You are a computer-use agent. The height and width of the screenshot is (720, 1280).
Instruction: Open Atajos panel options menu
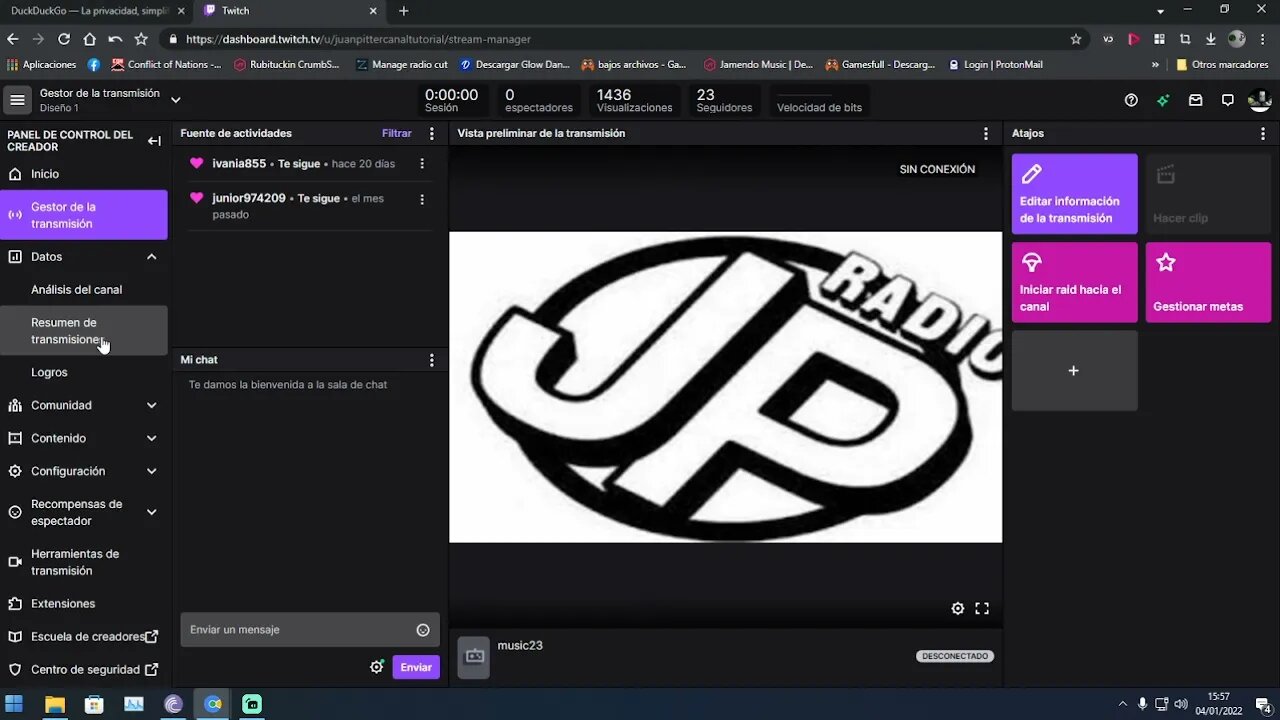1263,133
